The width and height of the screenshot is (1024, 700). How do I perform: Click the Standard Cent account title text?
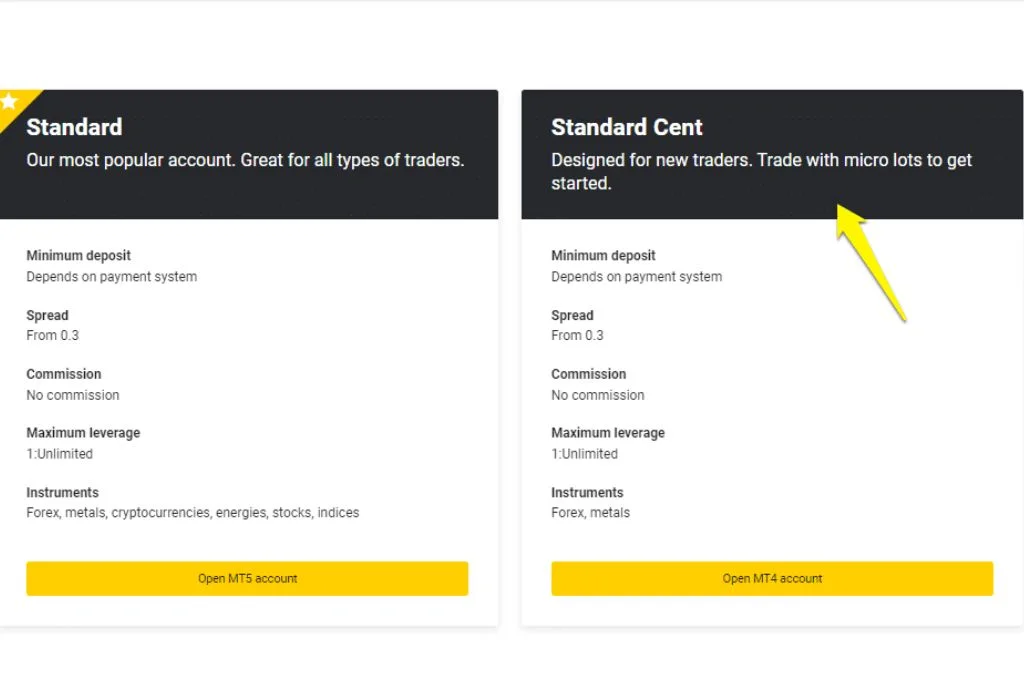click(627, 127)
